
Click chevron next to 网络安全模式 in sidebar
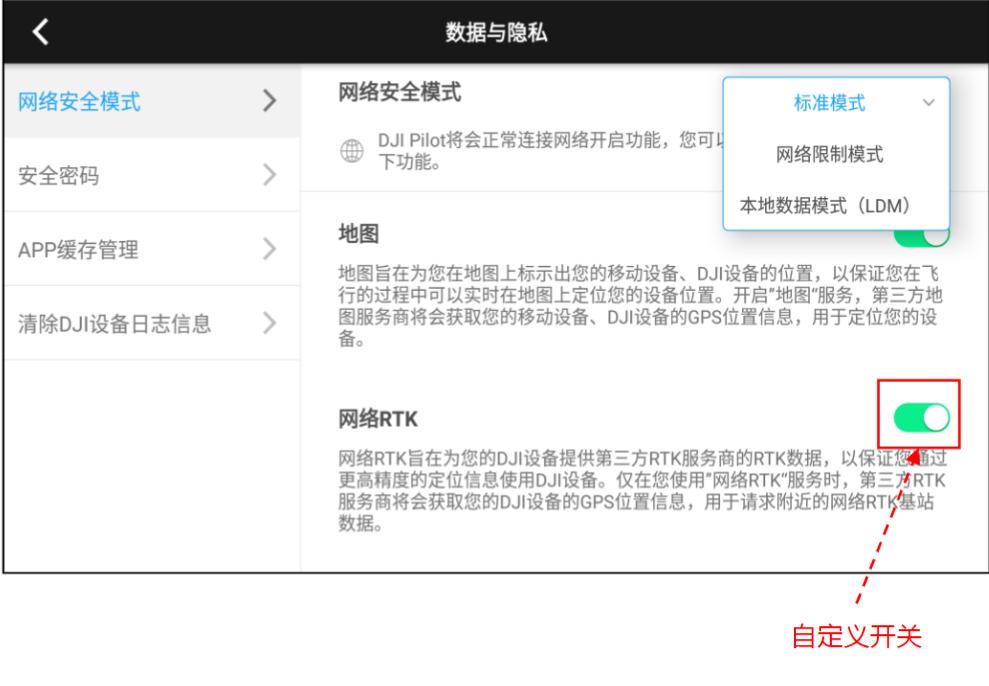point(269,101)
